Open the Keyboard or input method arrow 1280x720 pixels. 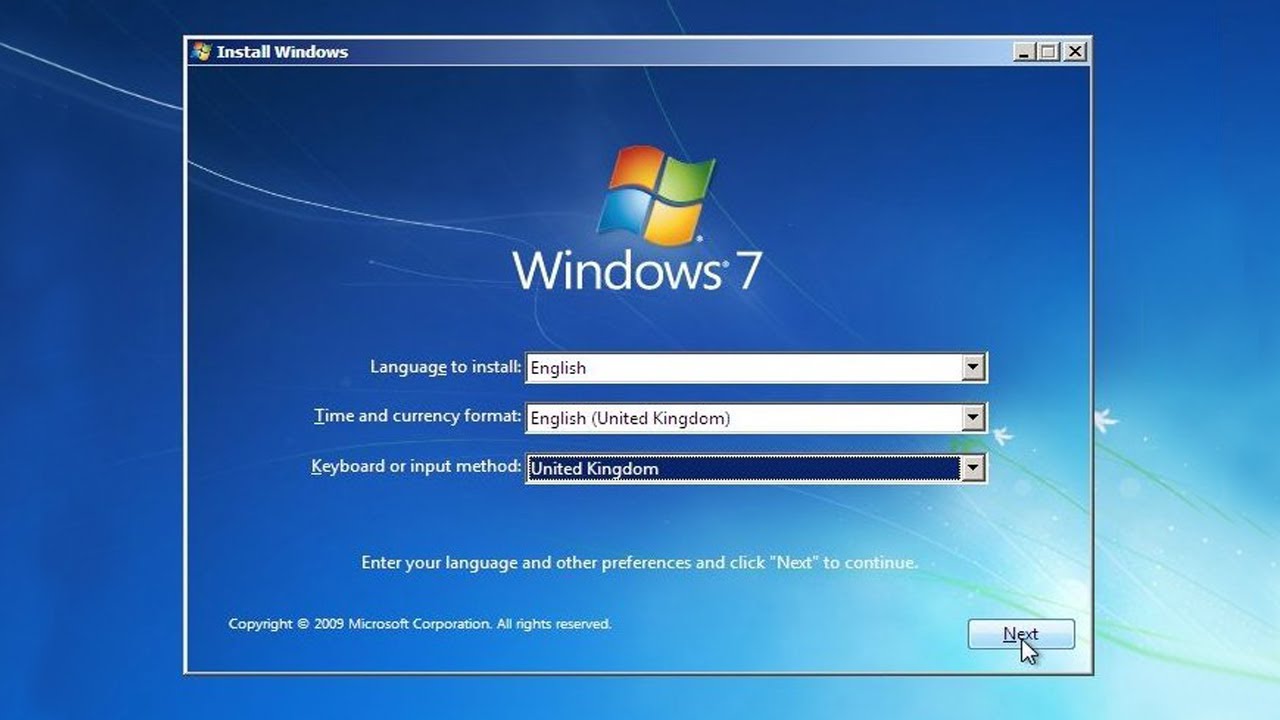click(973, 468)
